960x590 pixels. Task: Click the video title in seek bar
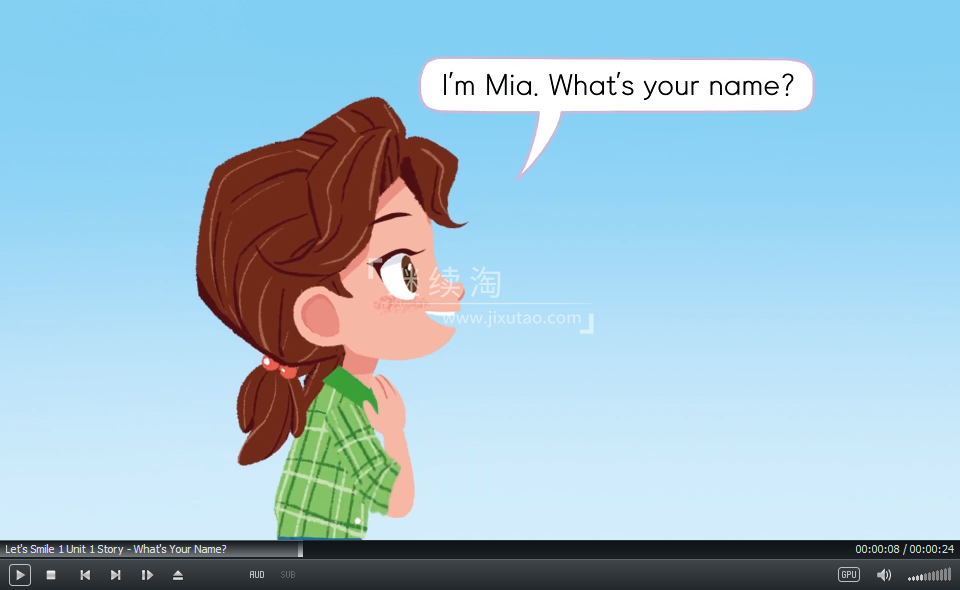(116, 549)
